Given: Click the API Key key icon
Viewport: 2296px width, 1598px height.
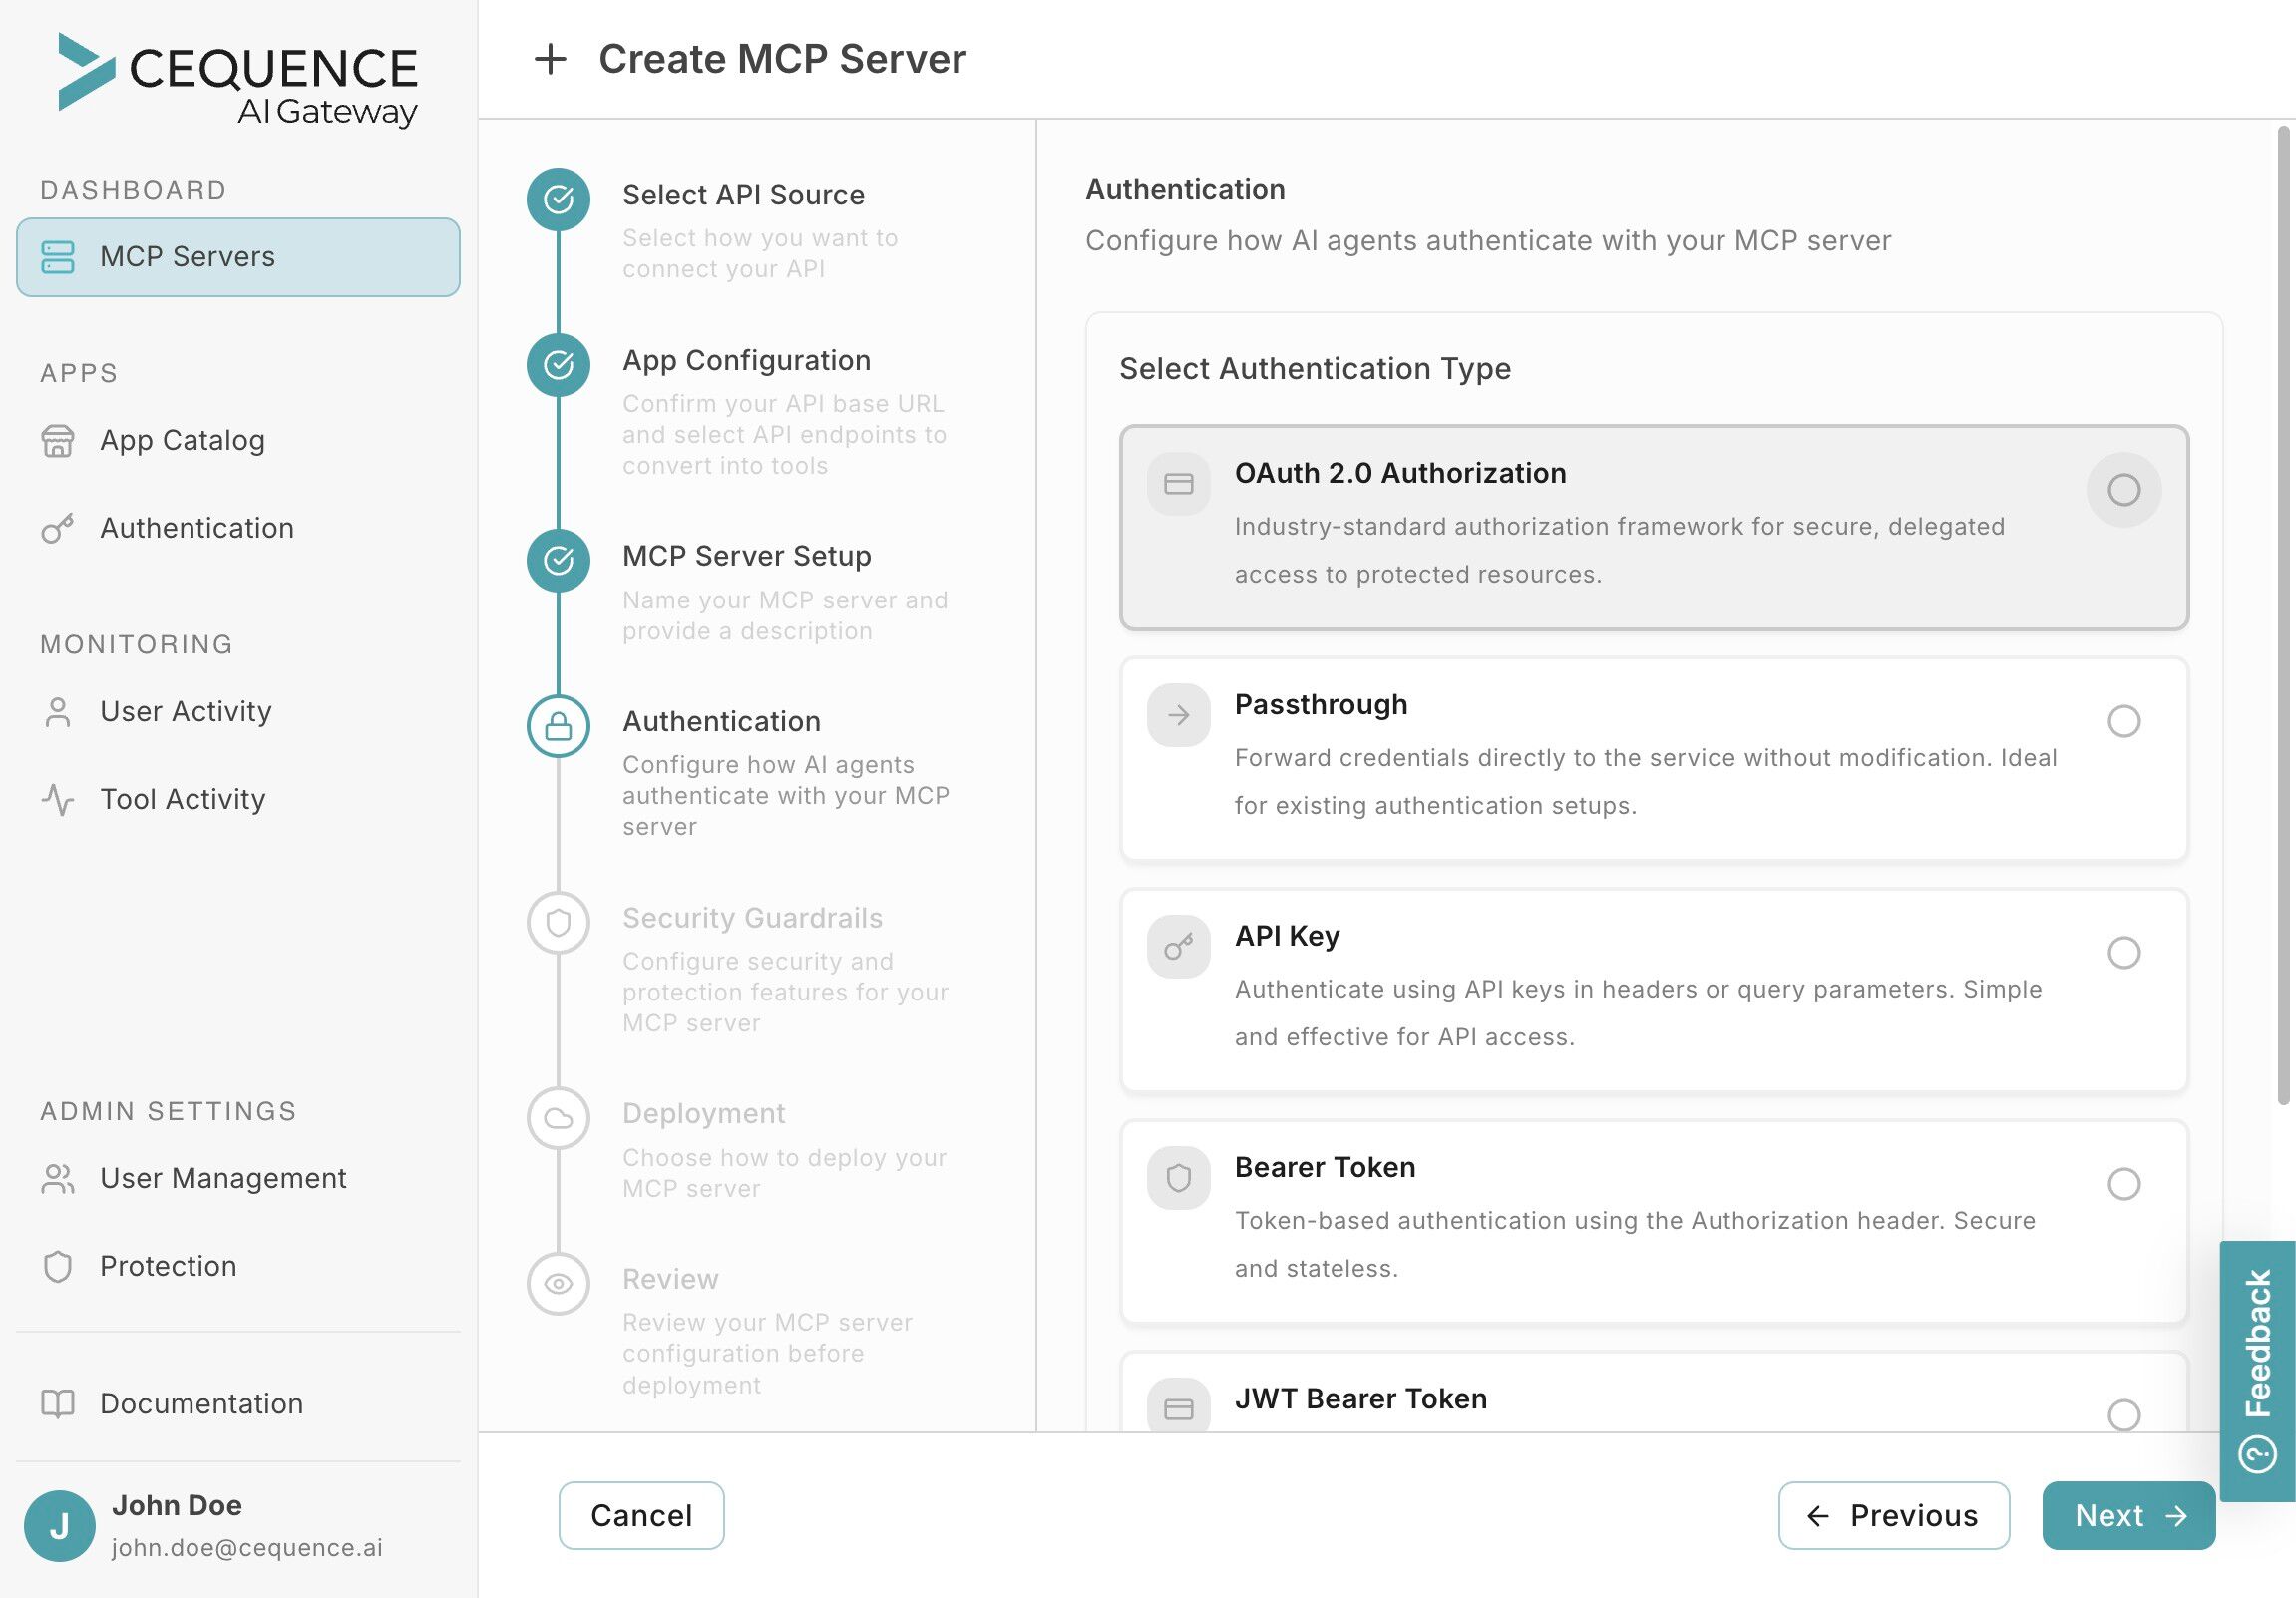Looking at the screenshot, I should tap(1178, 946).
